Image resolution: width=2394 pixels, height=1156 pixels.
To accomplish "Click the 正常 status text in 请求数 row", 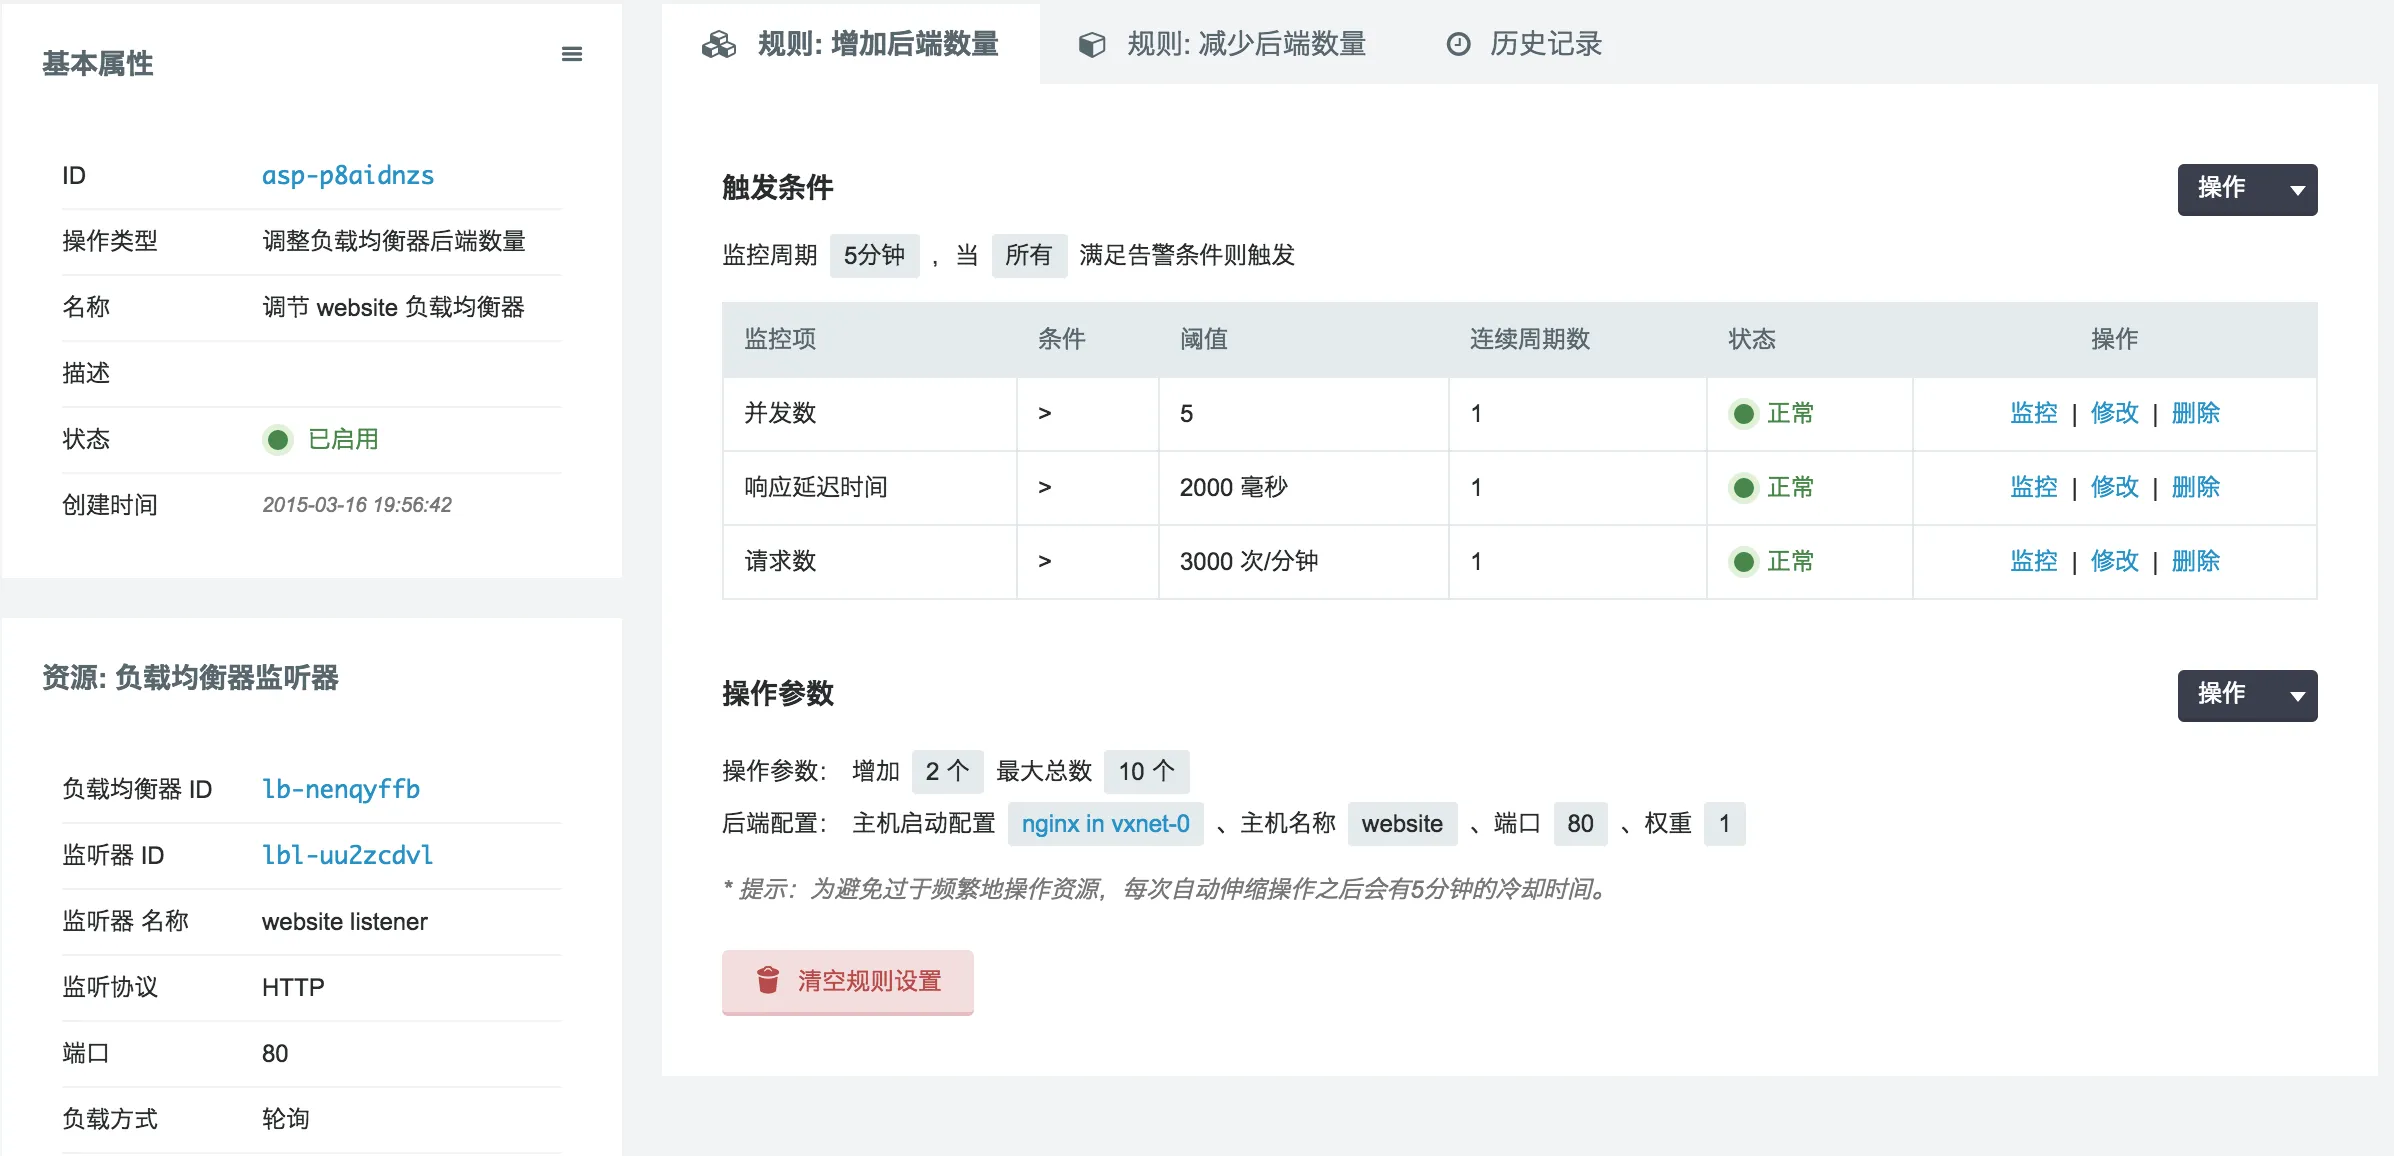I will tap(1790, 561).
